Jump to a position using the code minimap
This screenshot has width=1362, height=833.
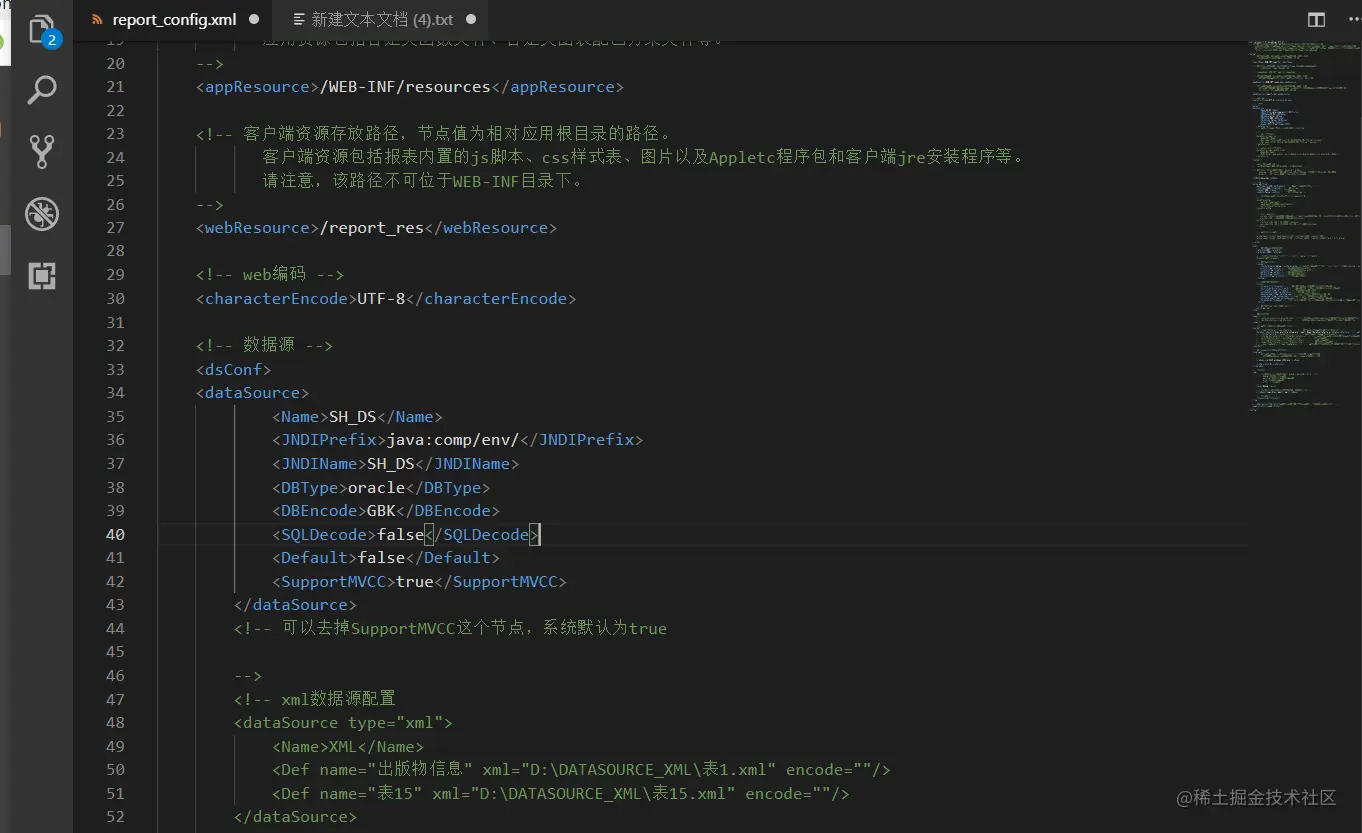click(1304, 225)
